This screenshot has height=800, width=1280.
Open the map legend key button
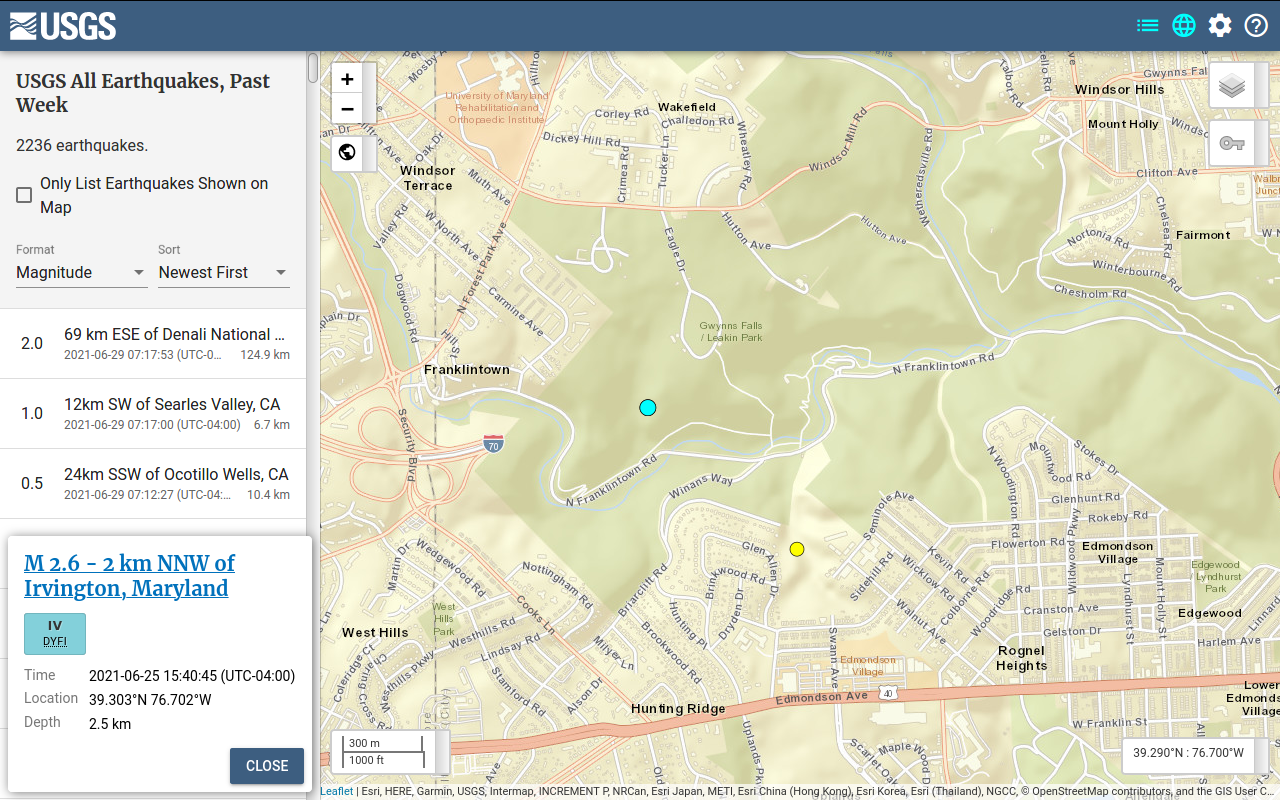tap(1232, 143)
